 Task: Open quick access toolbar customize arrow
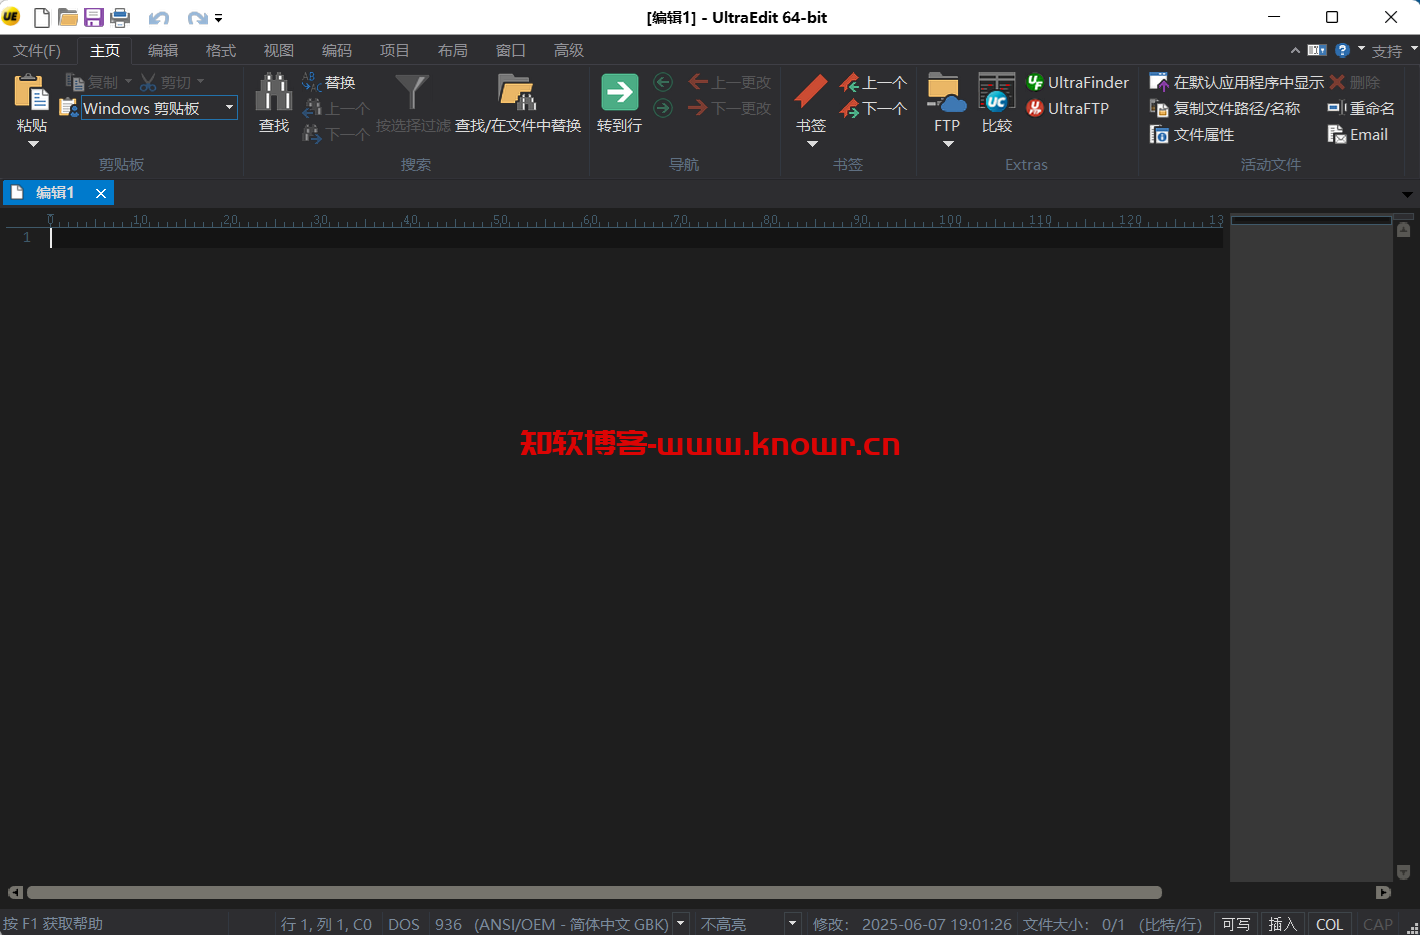pyautogui.click(x=218, y=18)
